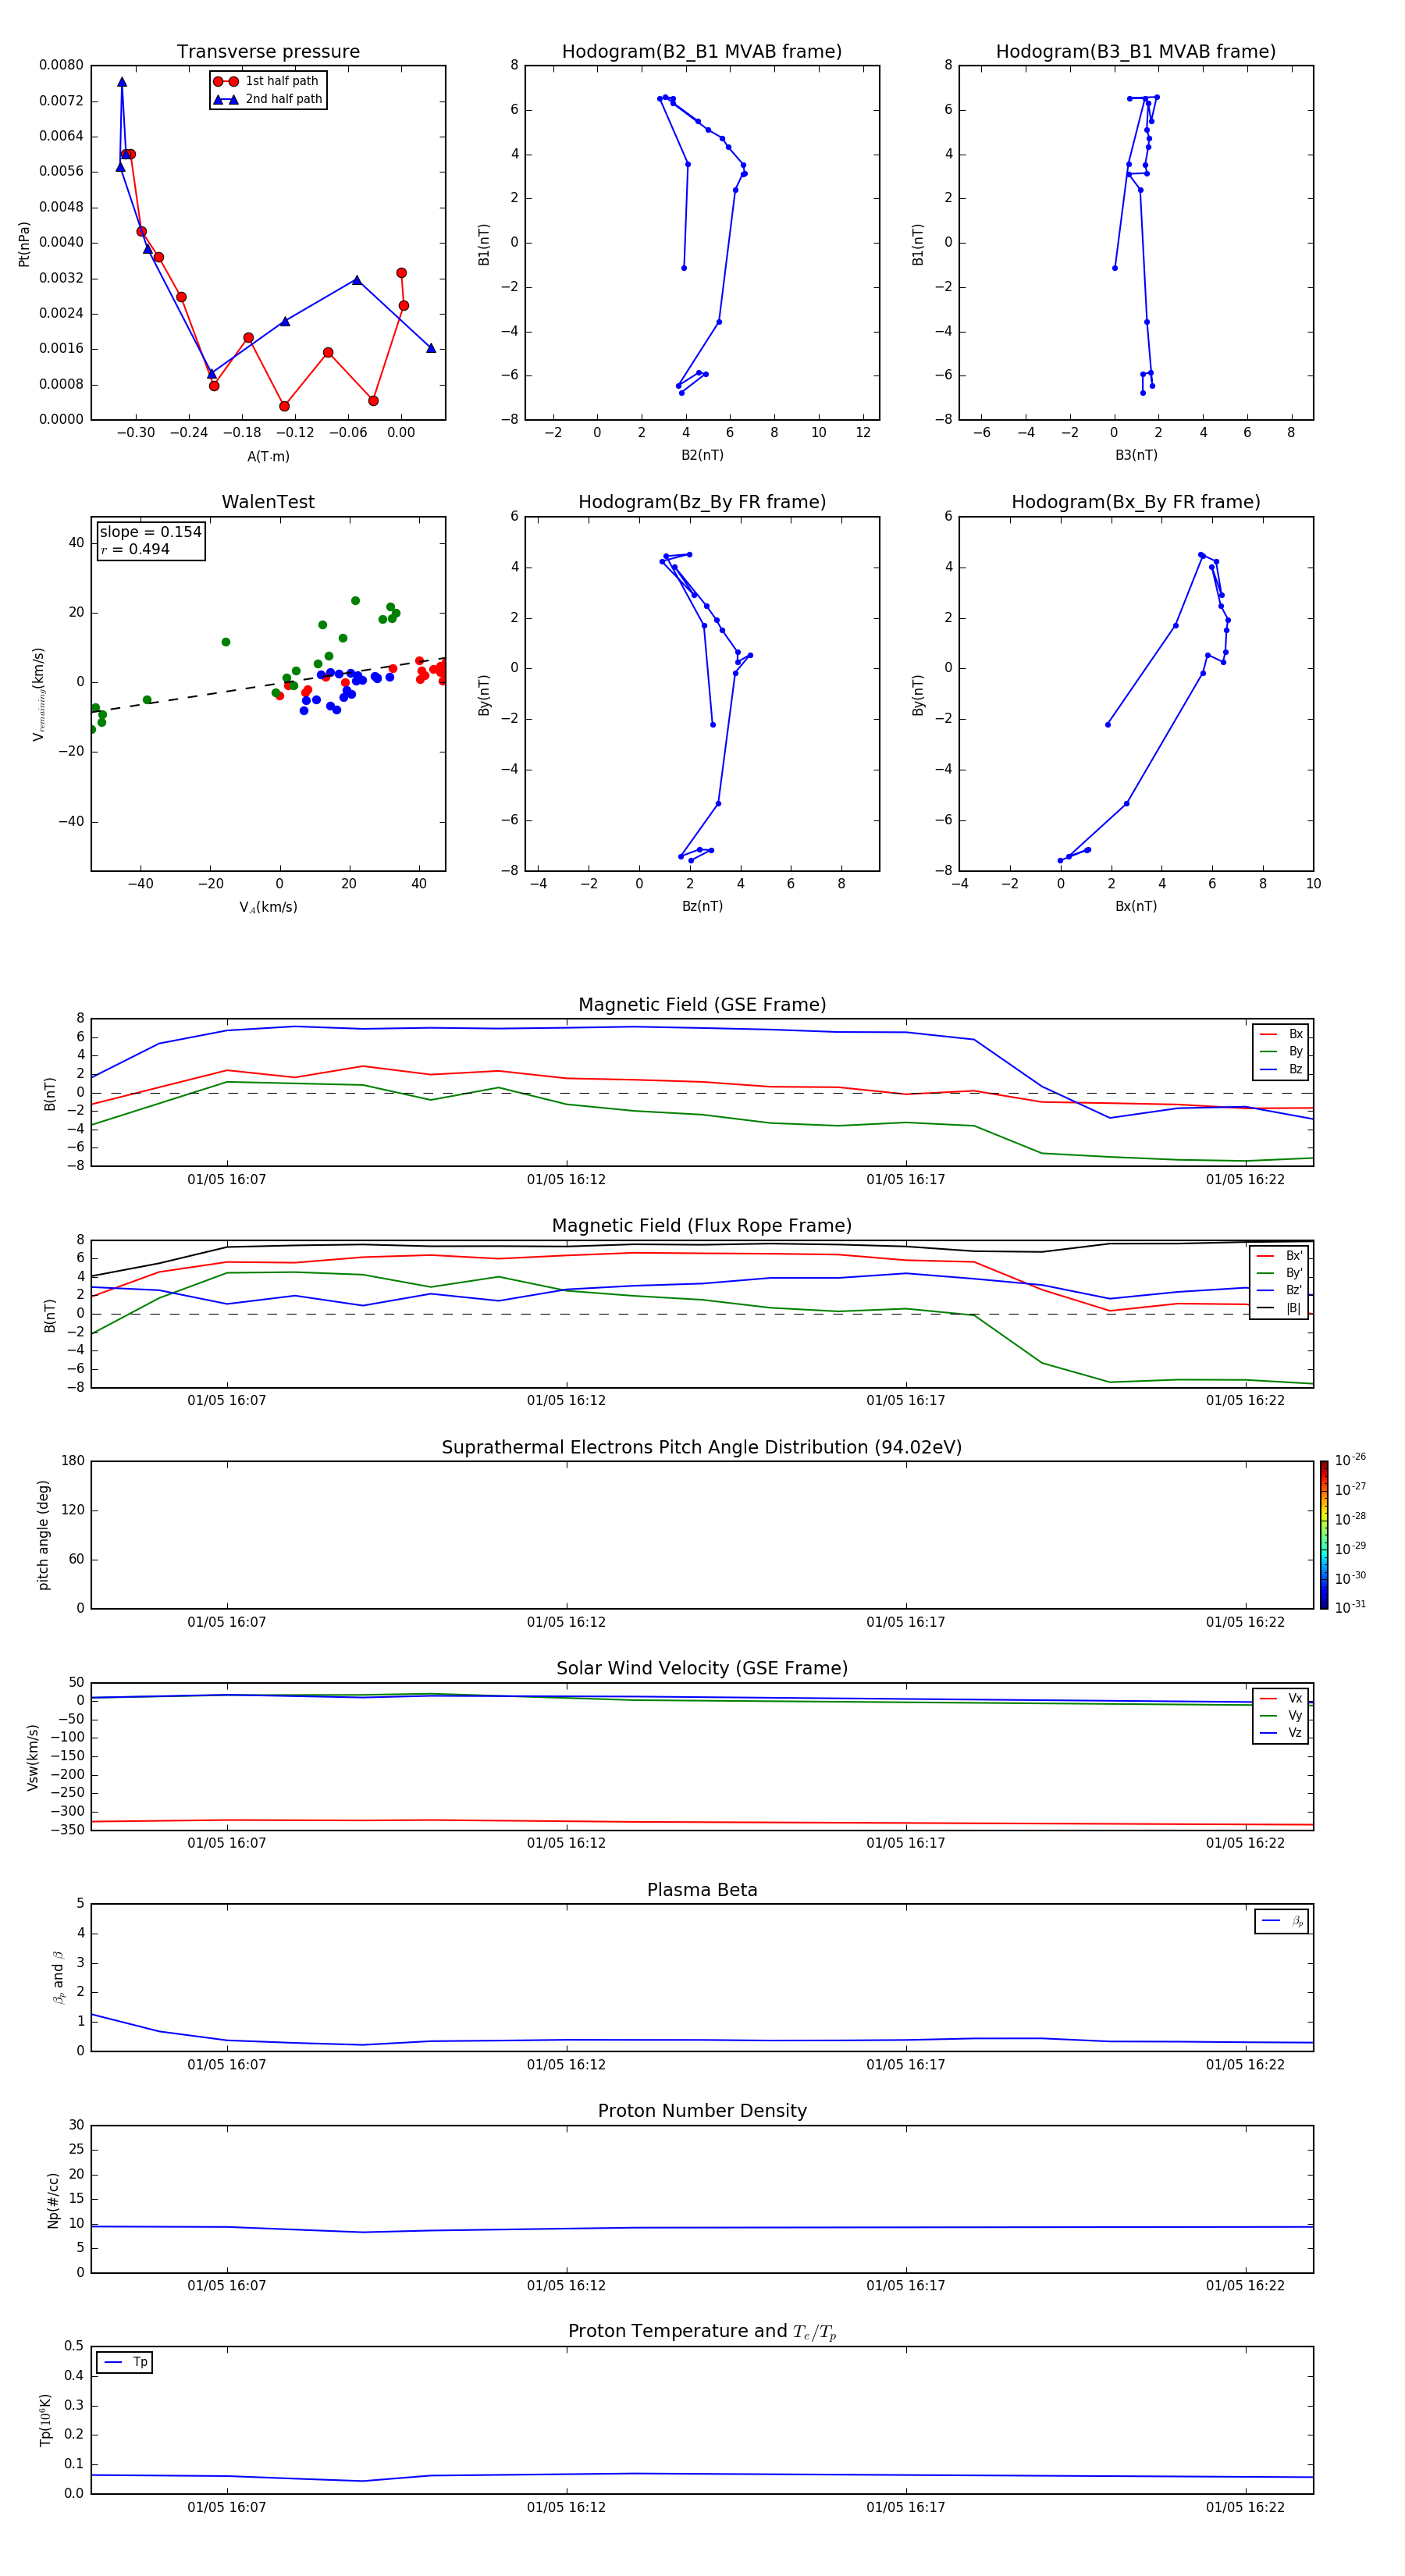Click 'B2(nT)' x-axis label
The height and width of the screenshot is (2576, 1405).
pos(702,455)
